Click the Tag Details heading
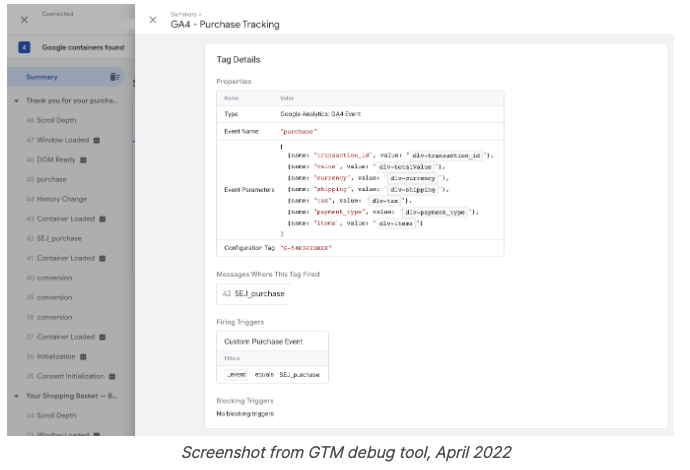Screen dimensions: 690x470 [238, 60]
